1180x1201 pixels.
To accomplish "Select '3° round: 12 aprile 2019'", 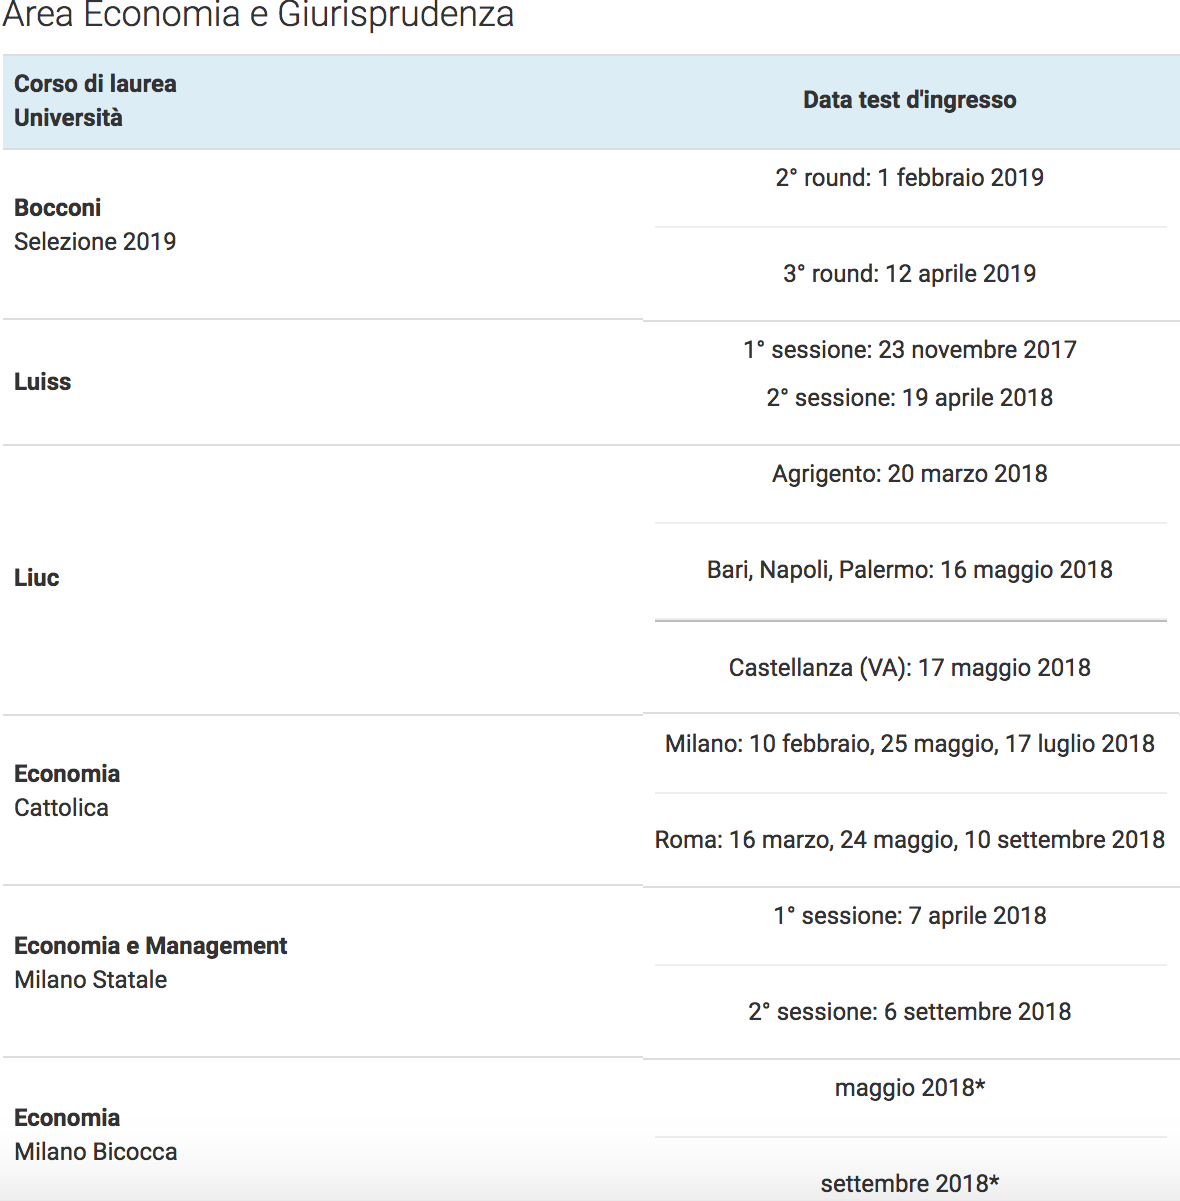I will pos(910,274).
